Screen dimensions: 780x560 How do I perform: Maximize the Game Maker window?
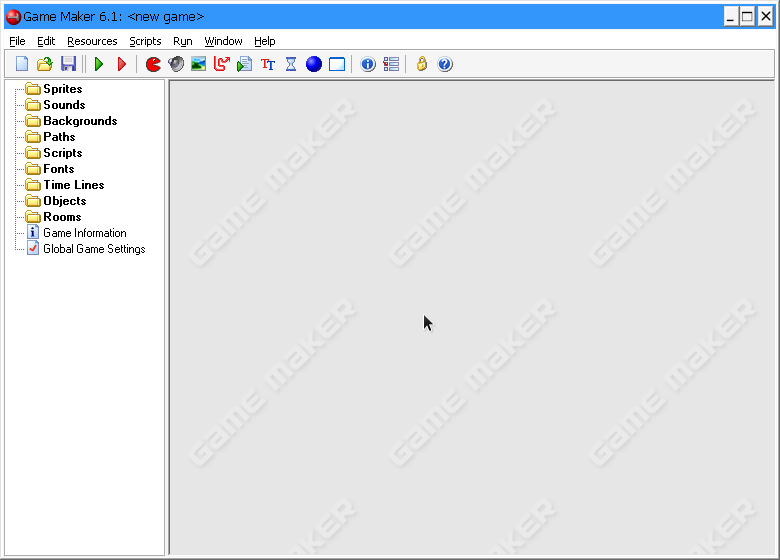pyautogui.click(x=747, y=17)
